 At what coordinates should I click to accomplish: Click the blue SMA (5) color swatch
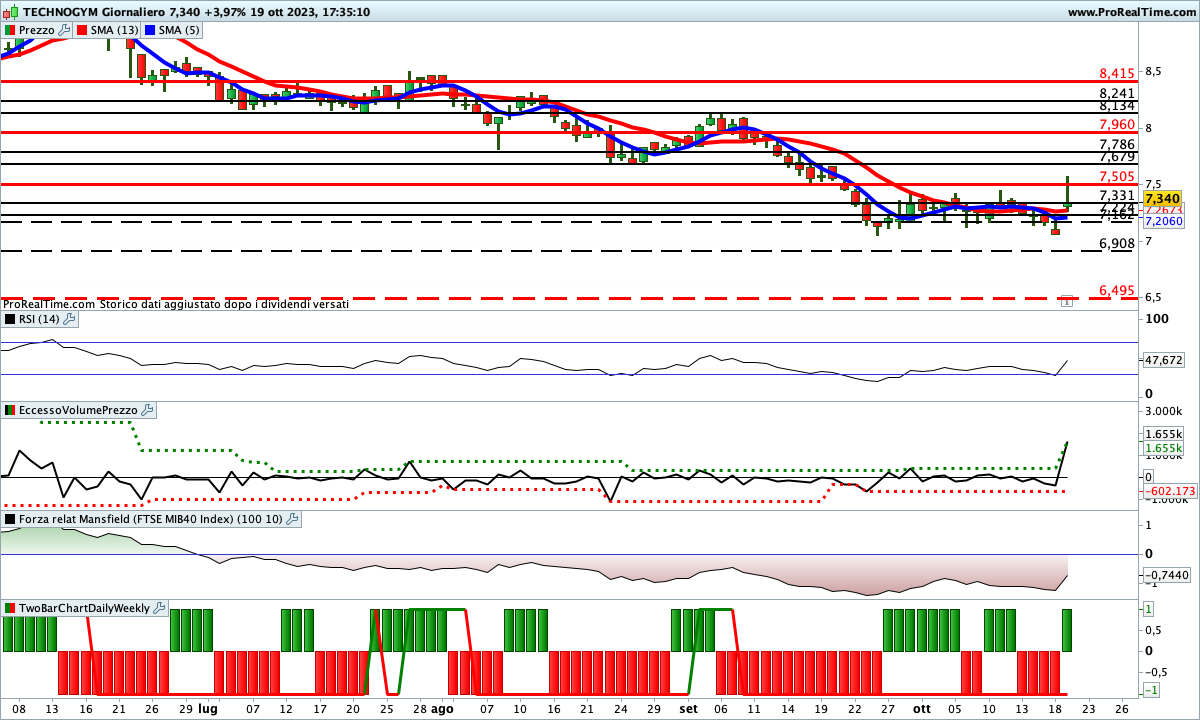[x=151, y=30]
